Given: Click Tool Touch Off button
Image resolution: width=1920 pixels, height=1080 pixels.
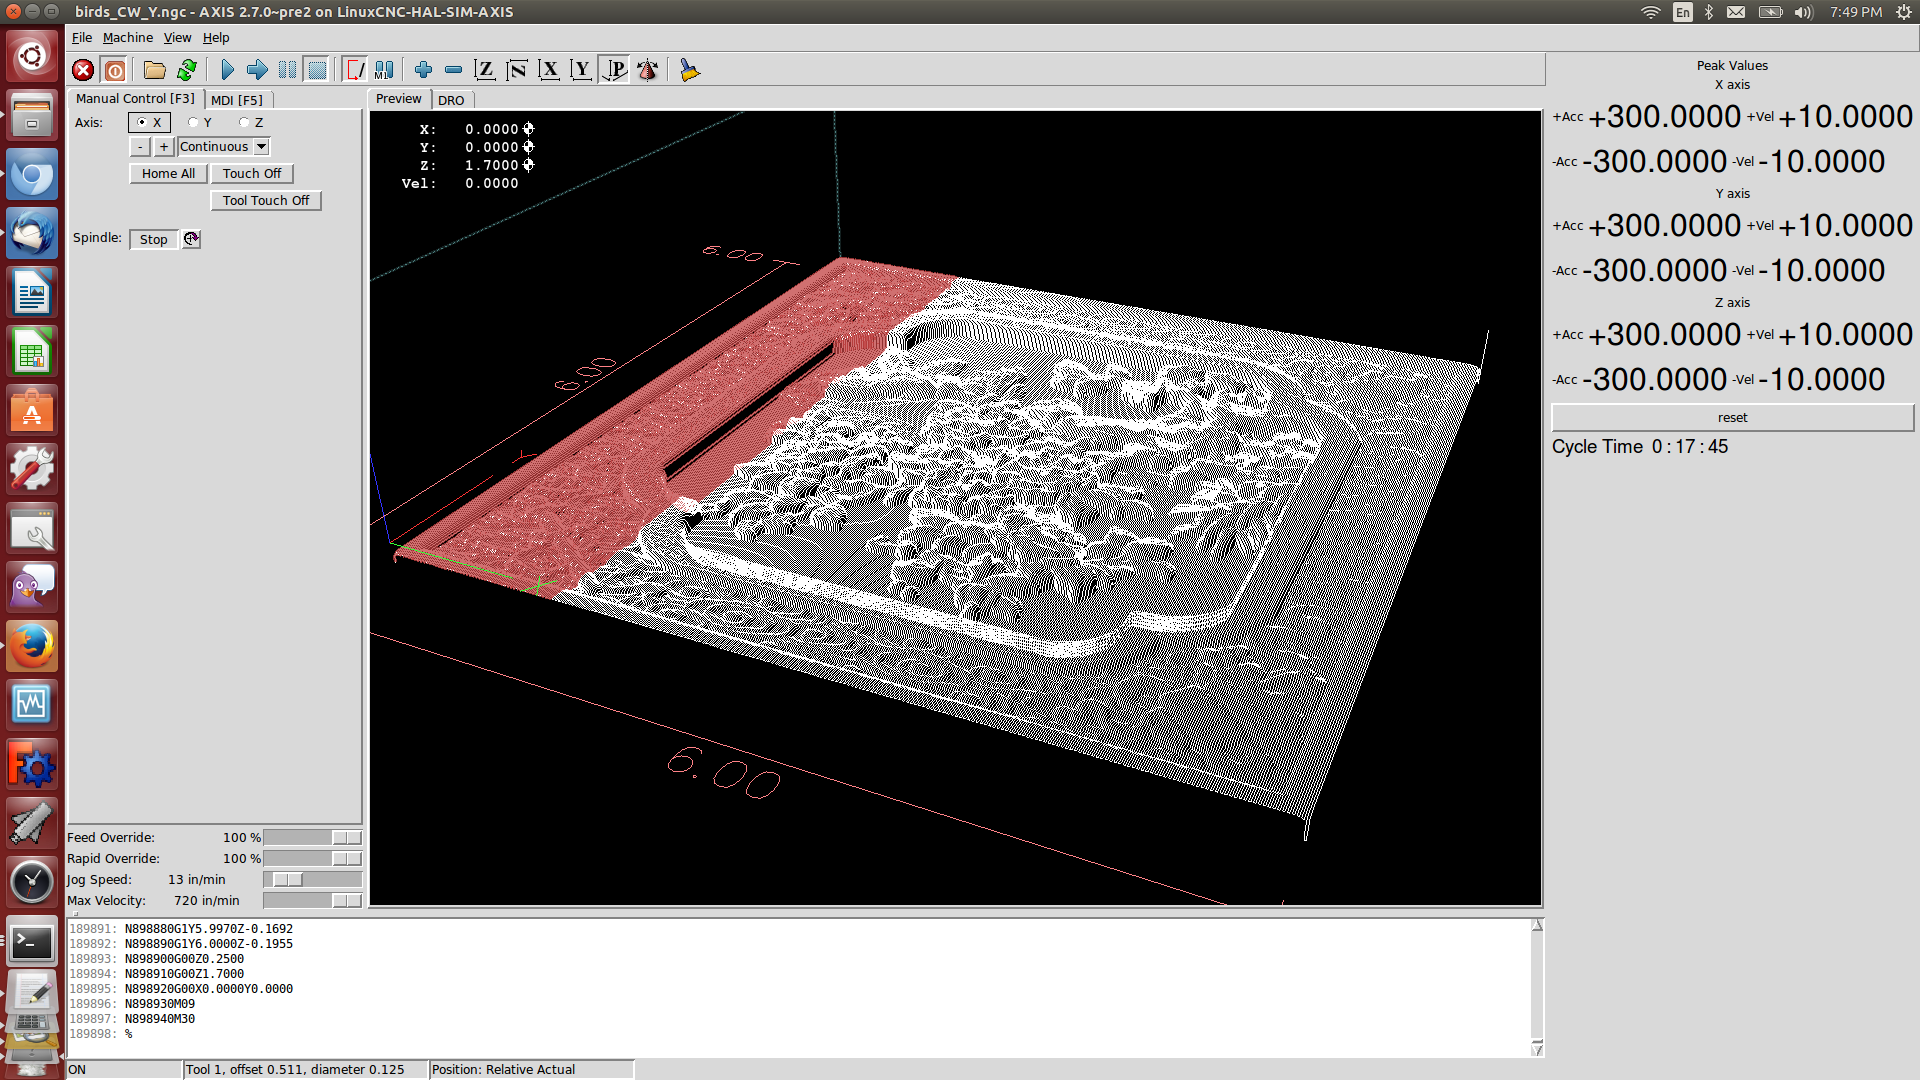Looking at the screenshot, I should coord(266,200).
